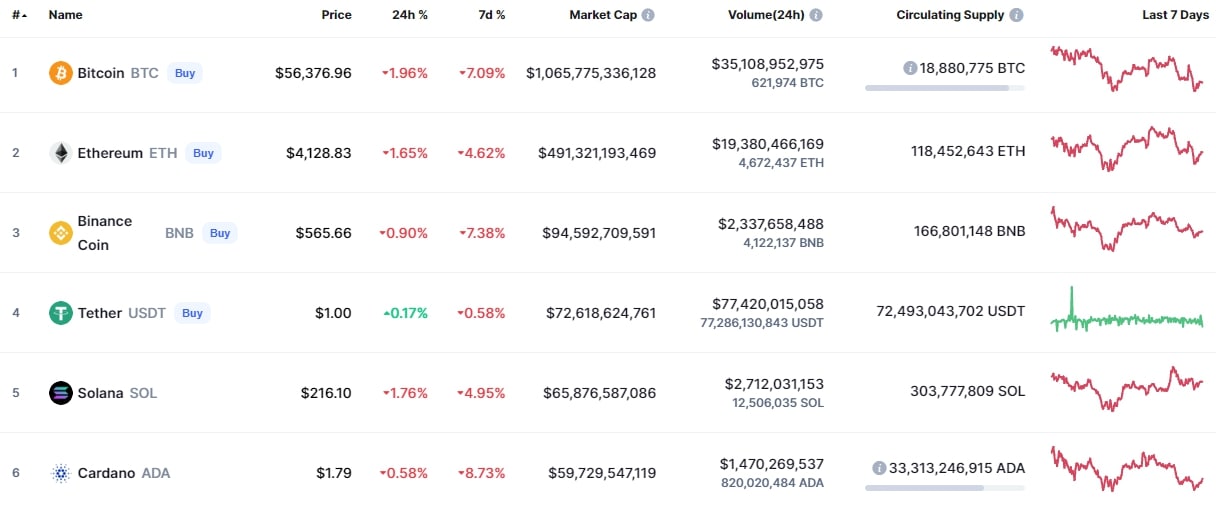This screenshot has height=511, width=1216.
Task: Click the Market Cap info icon
Action: point(648,15)
